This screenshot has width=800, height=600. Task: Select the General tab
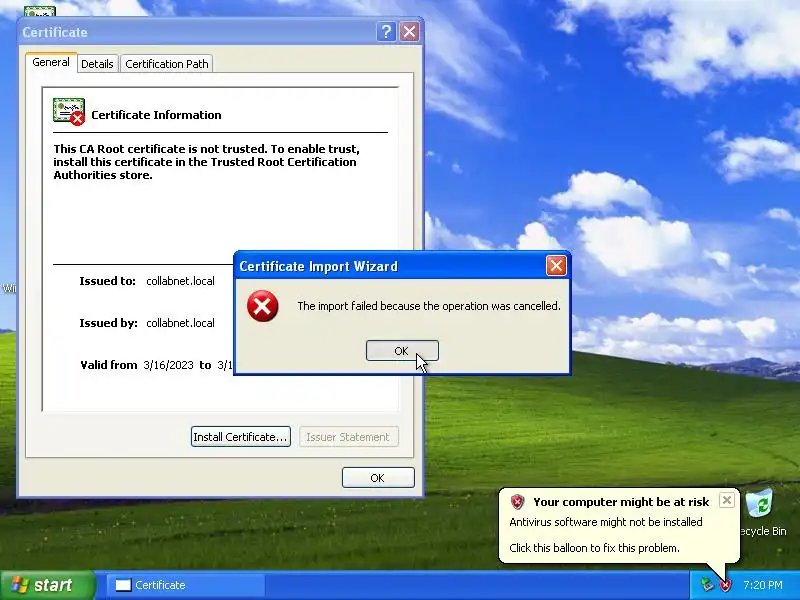pyautogui.click(x=51, y=62)
